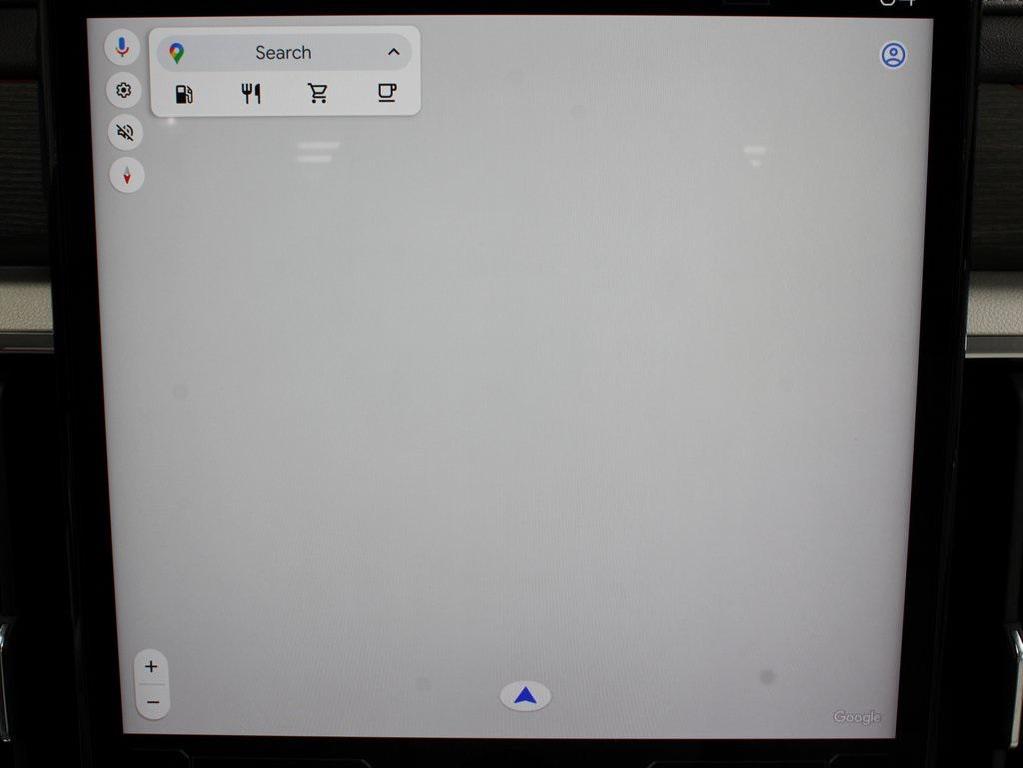
Task: Tap the microphone voice search icon
Action: click(123, 47)
